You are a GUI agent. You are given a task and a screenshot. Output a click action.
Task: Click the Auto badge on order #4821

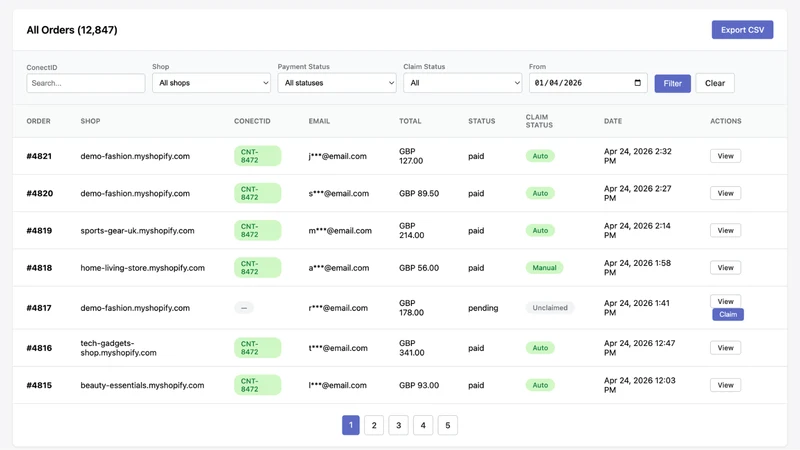[540, 156]
